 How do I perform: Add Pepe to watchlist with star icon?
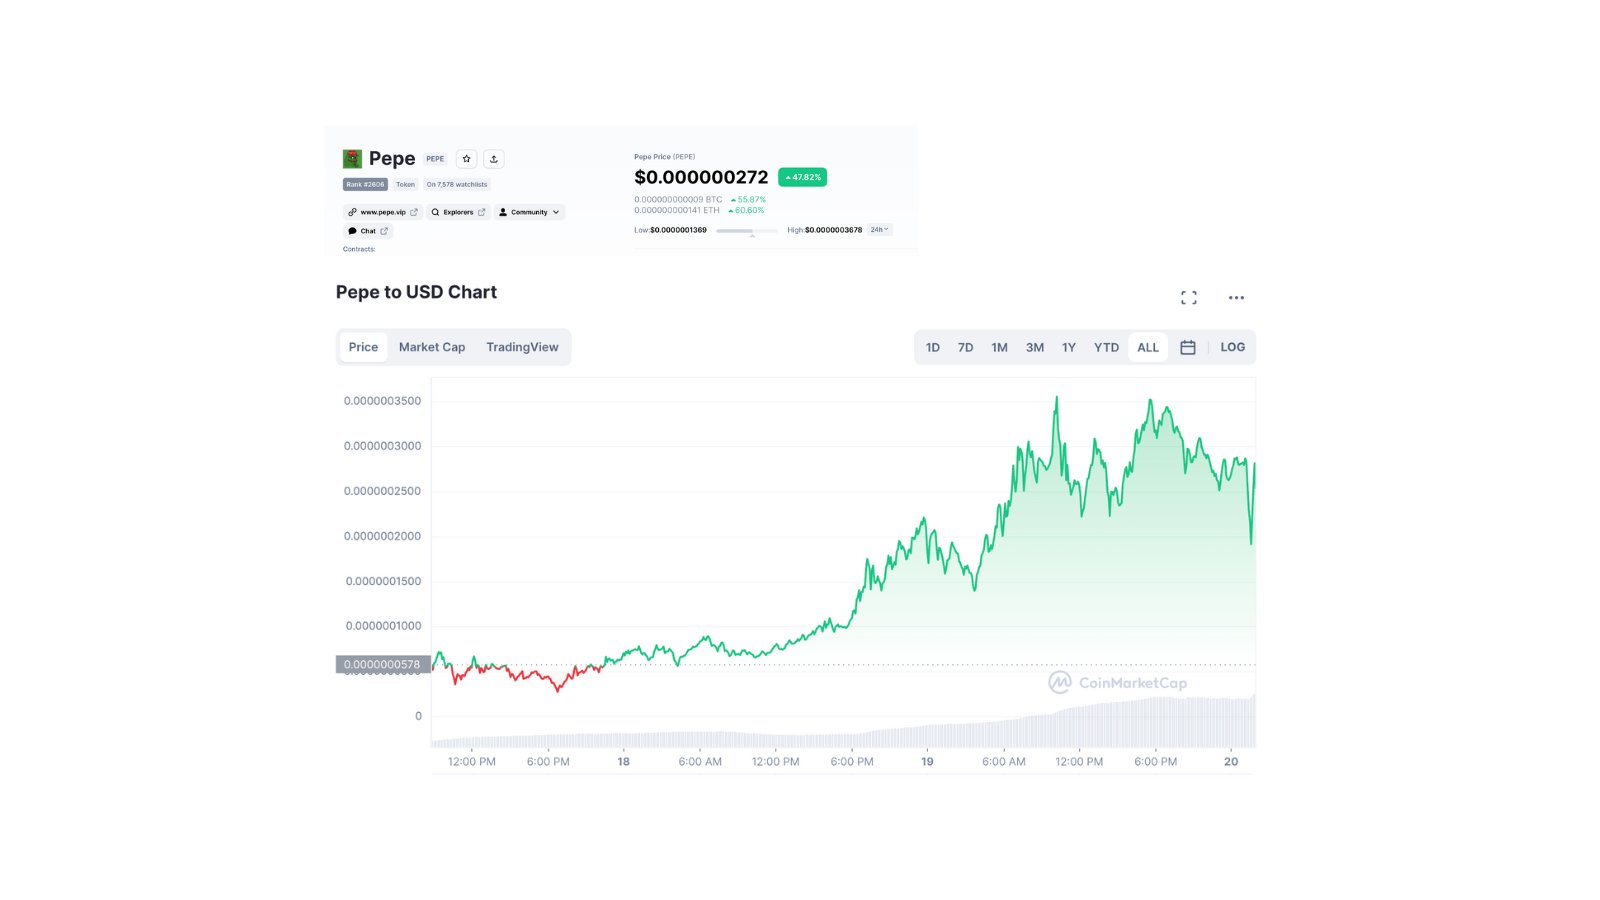(x=466, y=159)
